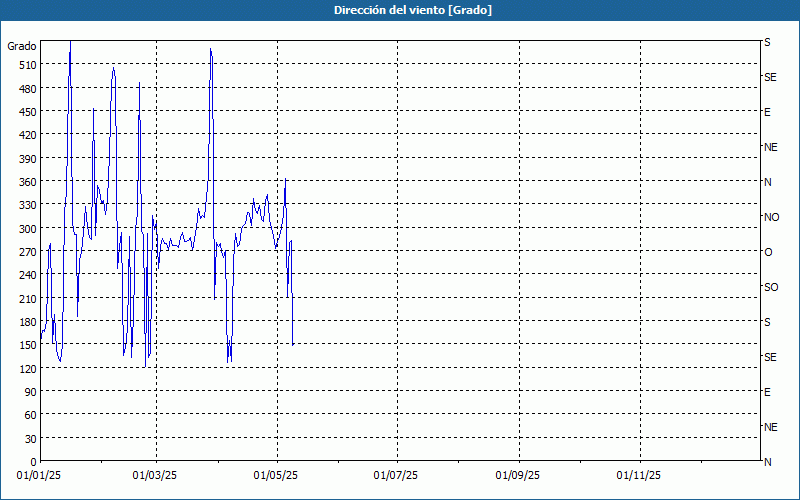Click the 270 degree axis label
The image size is (800, 500).
tap(28, 252)
